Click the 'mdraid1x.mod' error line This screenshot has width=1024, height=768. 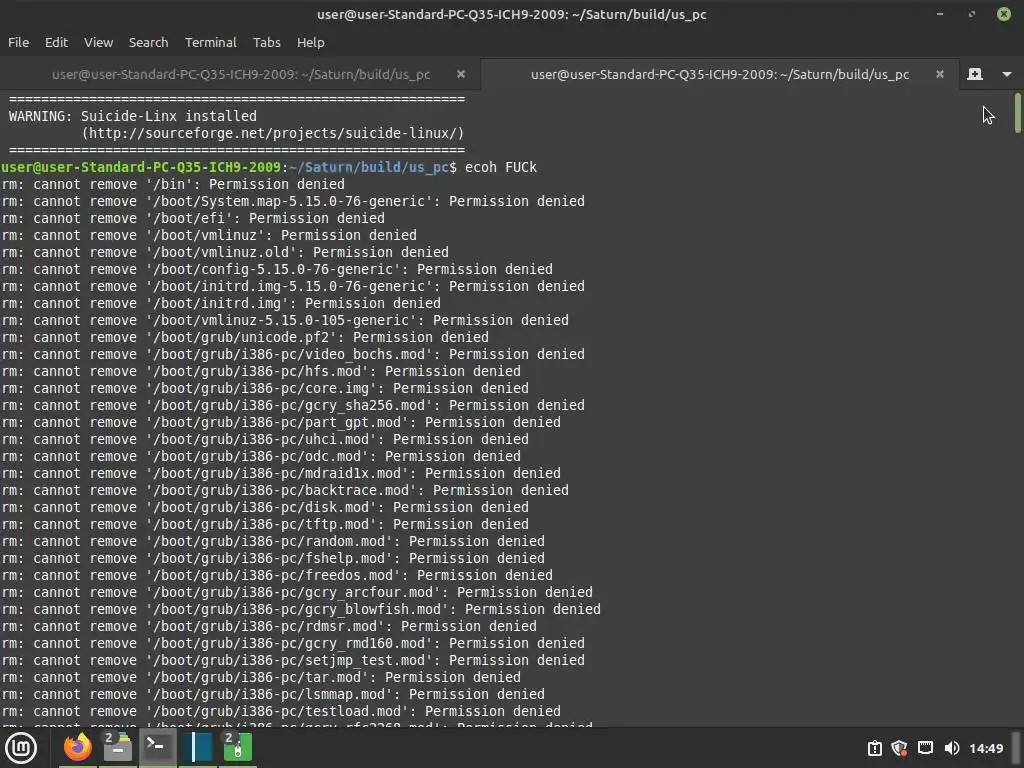pos(281,473)
